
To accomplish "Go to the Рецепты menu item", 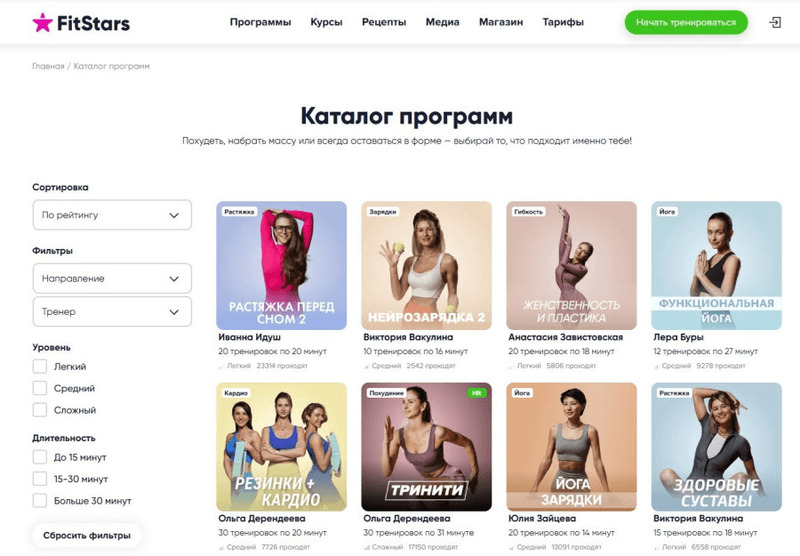I will coord(384,22).
